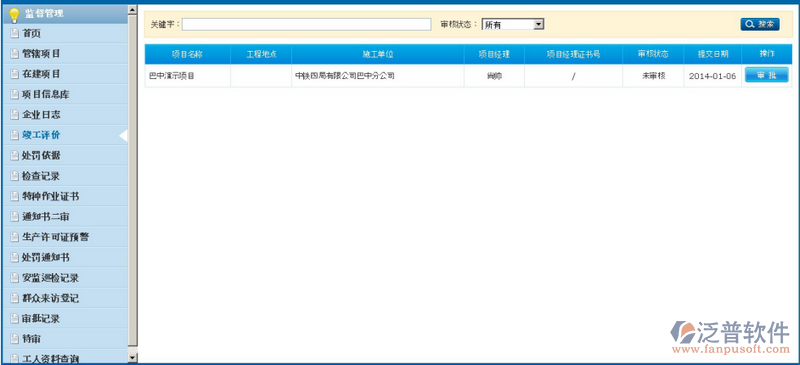Screen dimensions: 800x365
Task: Click the document icon beside 审批记录
Action: (14, 319)
